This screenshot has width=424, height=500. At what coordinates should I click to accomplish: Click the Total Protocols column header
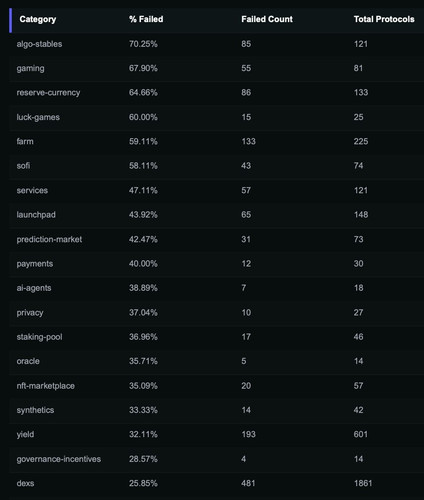[x=384, y=19]
